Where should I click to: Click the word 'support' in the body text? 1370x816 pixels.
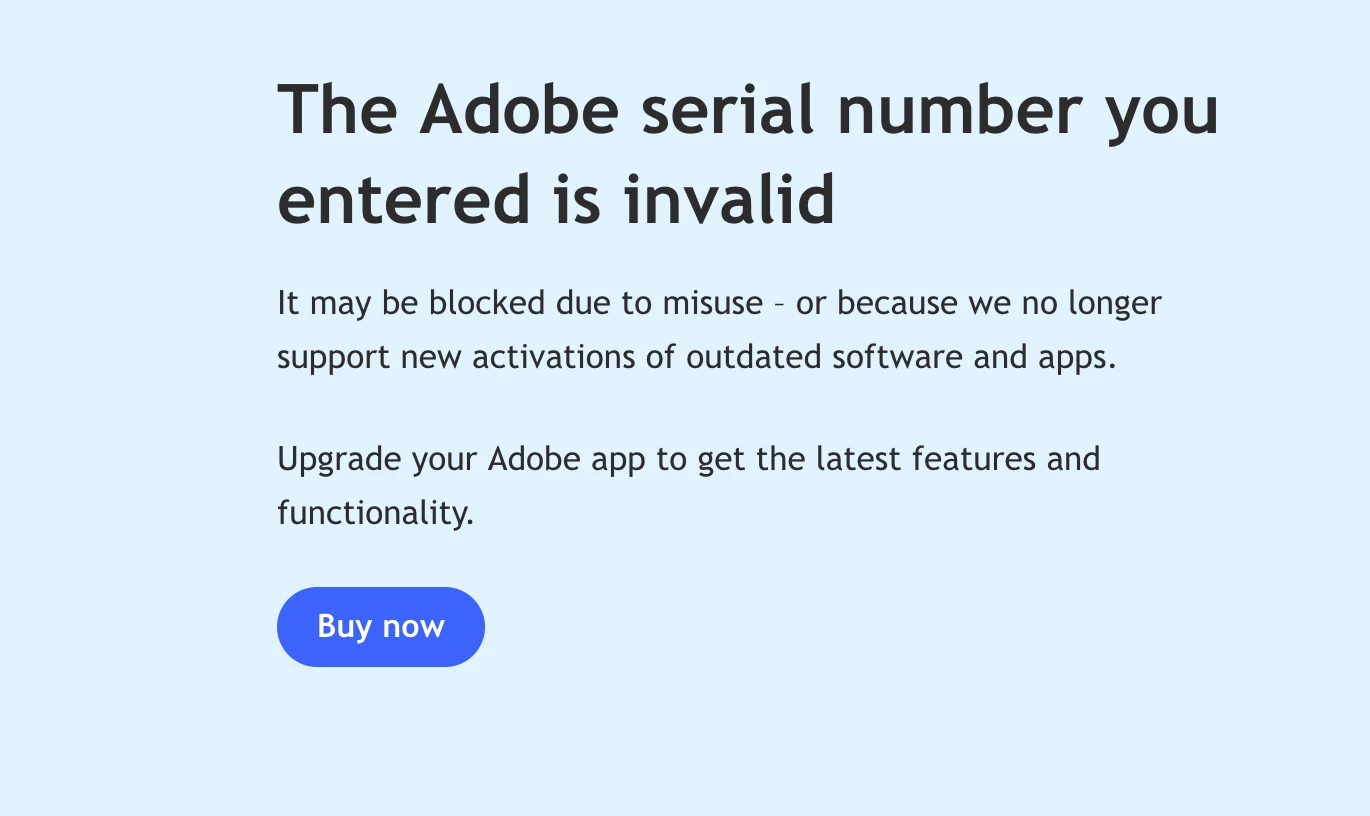[333, 358]
